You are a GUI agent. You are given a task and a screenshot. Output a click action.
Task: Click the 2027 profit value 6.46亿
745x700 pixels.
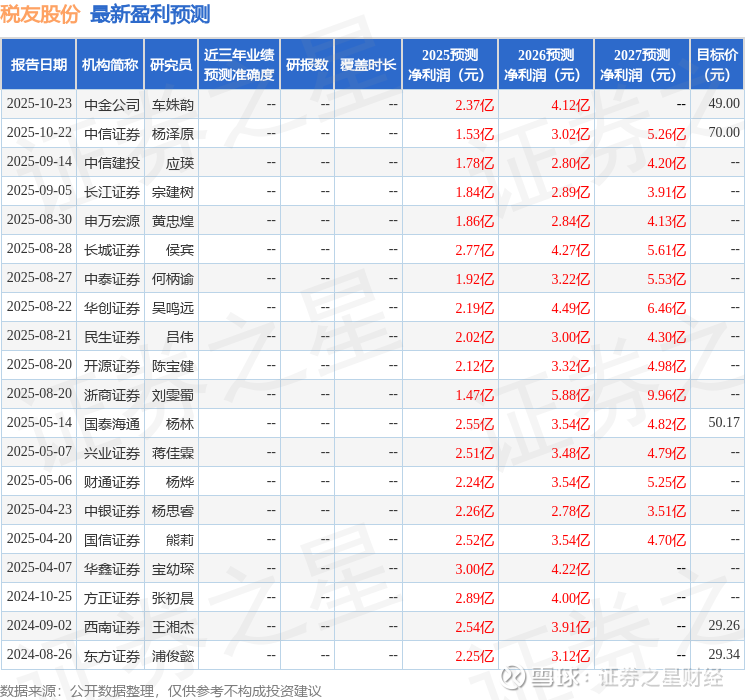tap(667, 308)
